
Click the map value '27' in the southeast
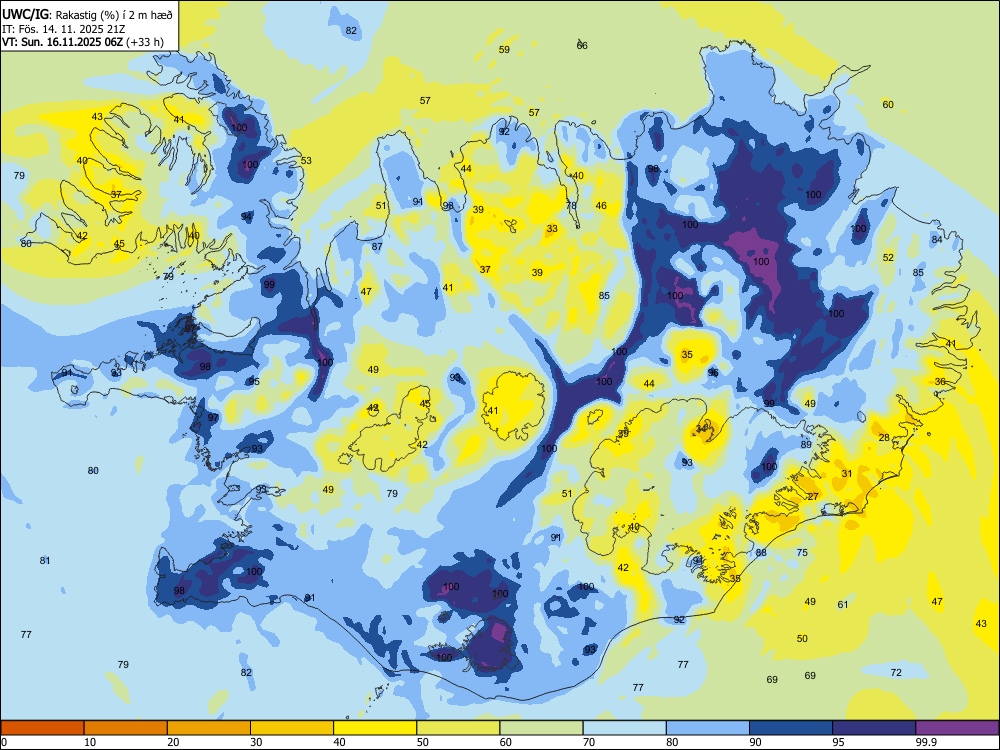(x=812, y=496)
